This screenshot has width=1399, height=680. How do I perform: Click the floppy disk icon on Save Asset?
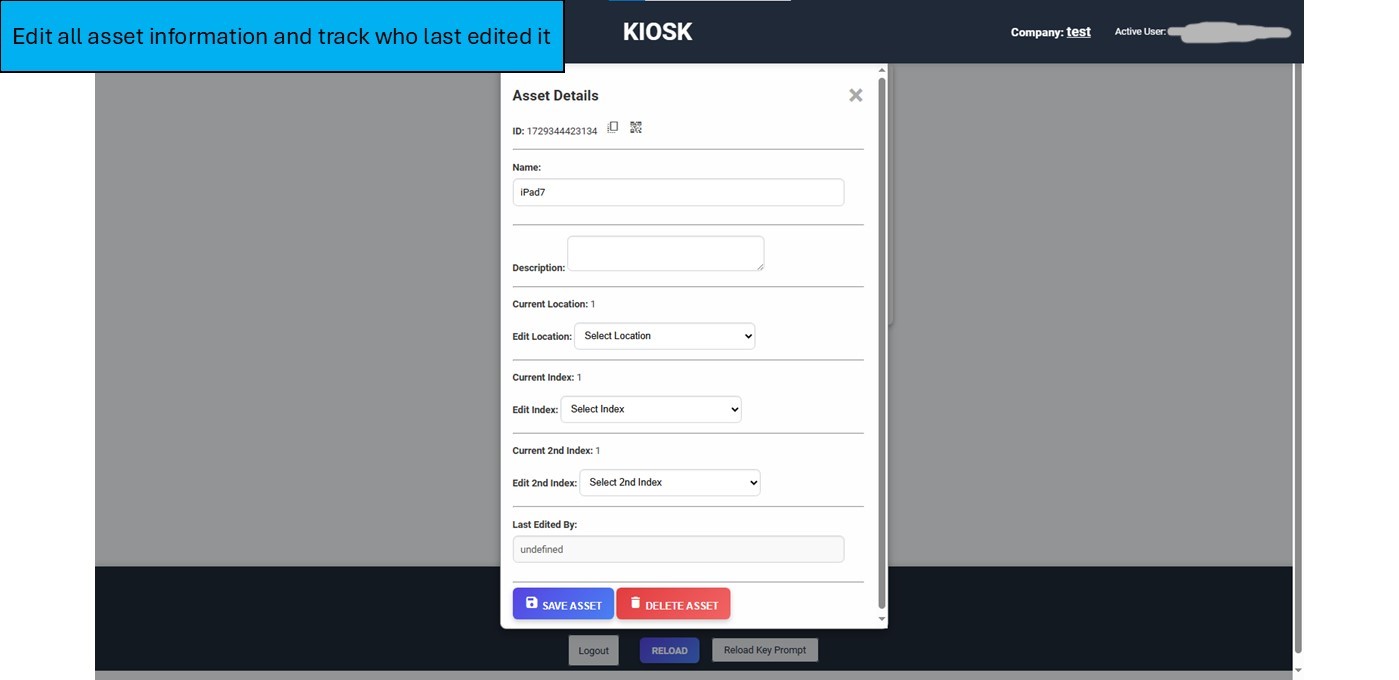[x=532, y=603]
